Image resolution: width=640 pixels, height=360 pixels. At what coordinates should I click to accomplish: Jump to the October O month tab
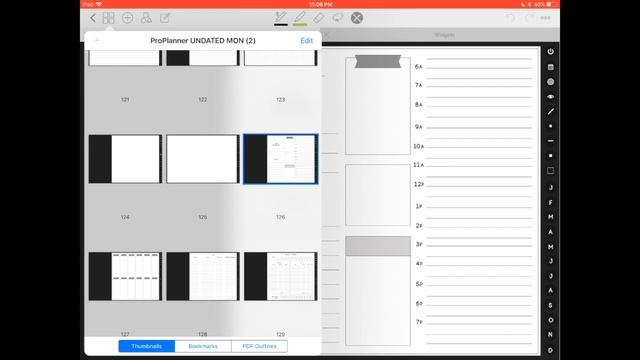(x=551, y=320)
